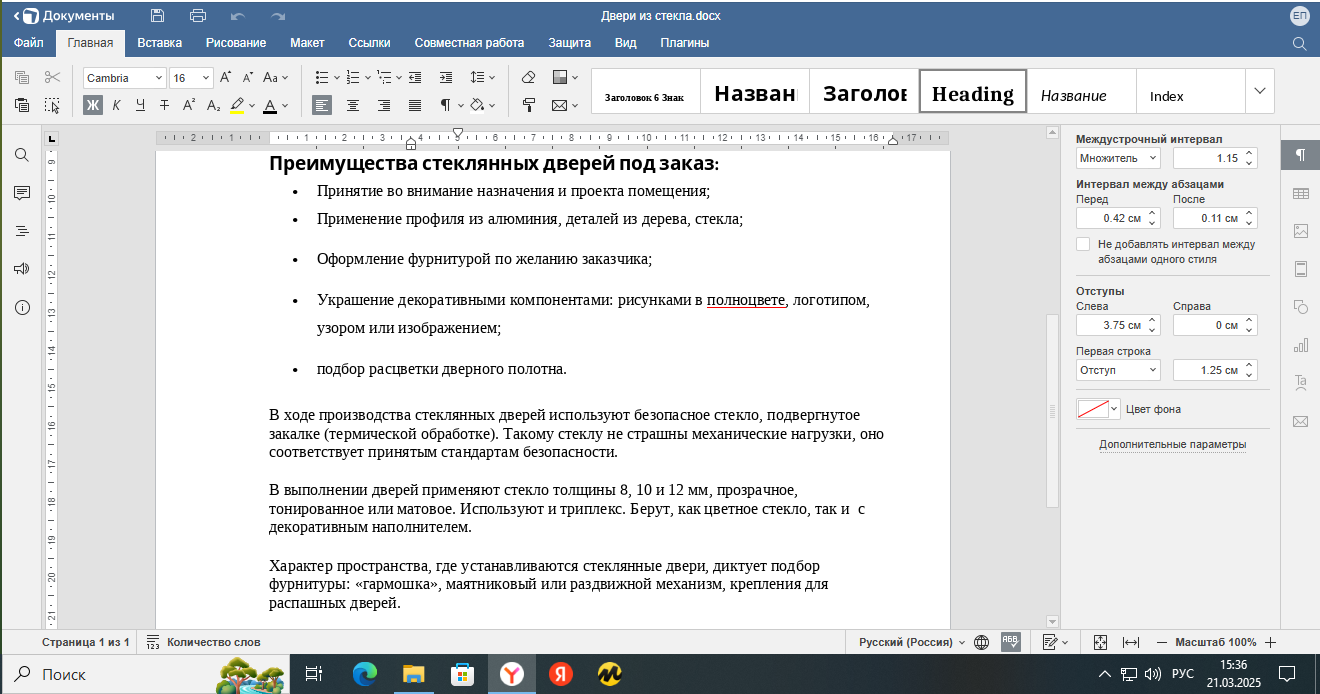Click the Save icon in title bar
This screenshot has height=694, width=1320.
[157, 16]
